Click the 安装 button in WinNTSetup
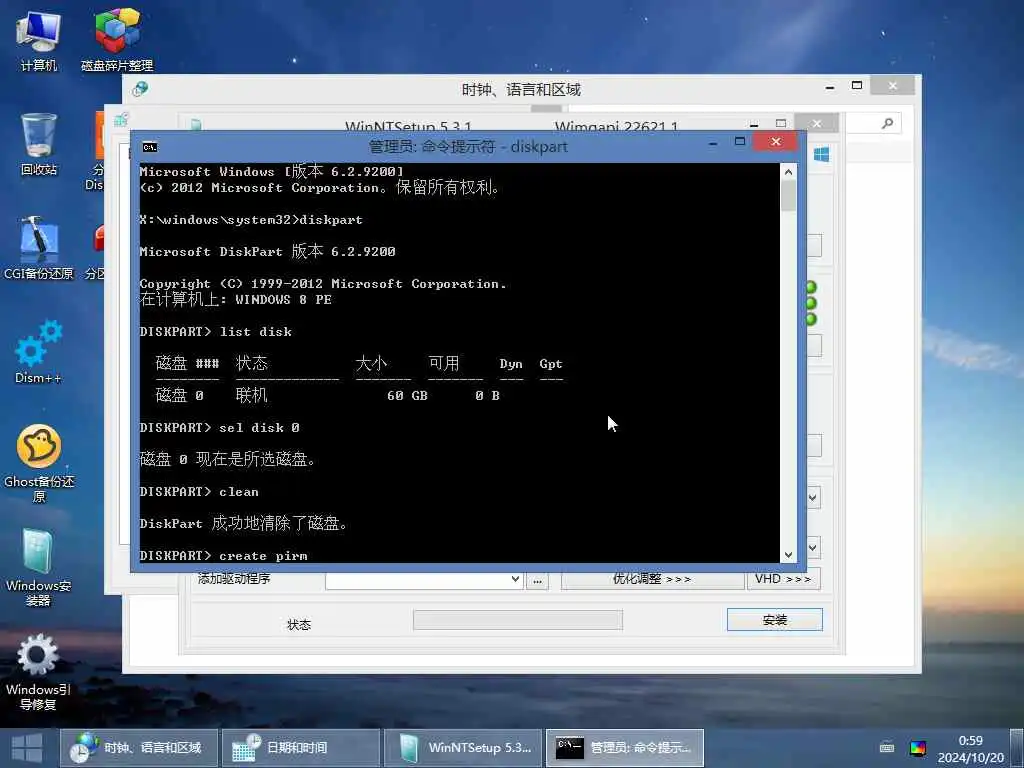The height and width of the screenshot is (768, 1024). 775,620
